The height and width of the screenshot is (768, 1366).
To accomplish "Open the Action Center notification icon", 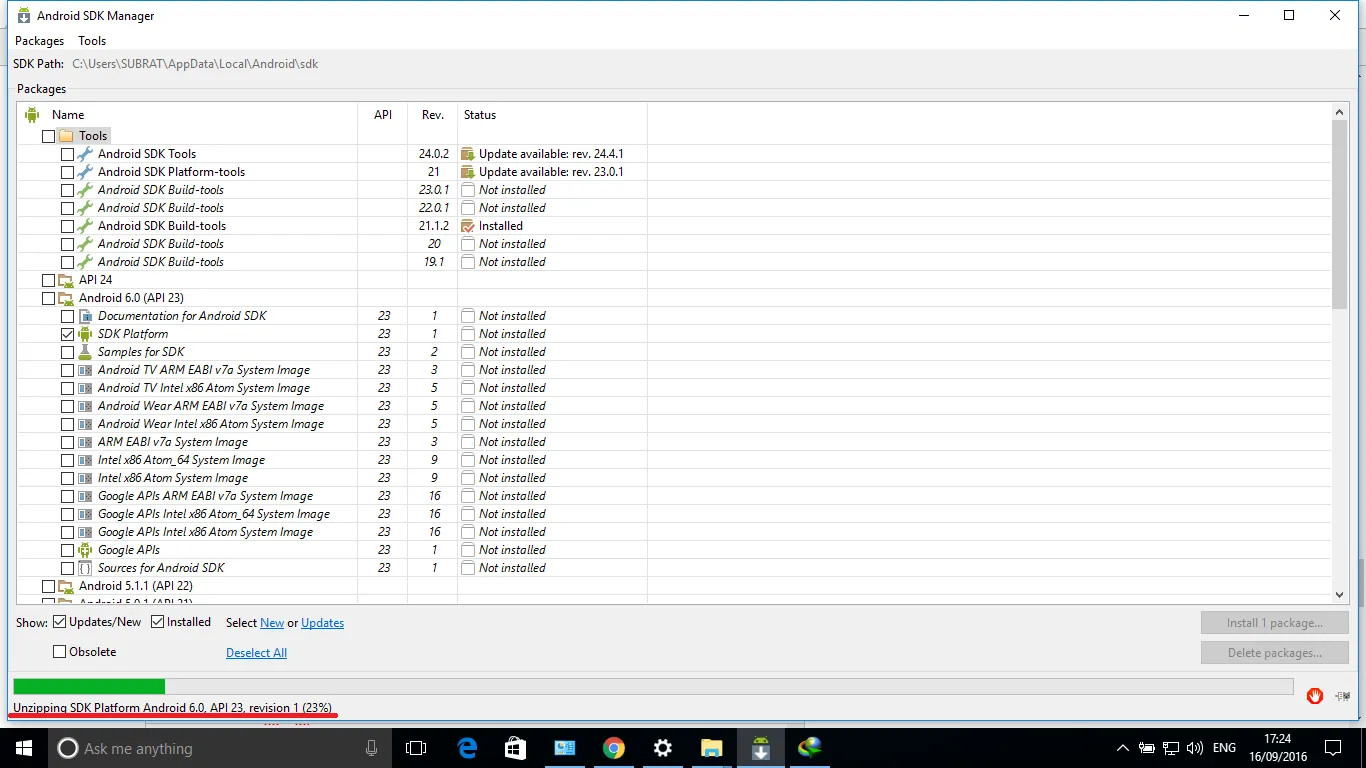I will point(1332,748).
